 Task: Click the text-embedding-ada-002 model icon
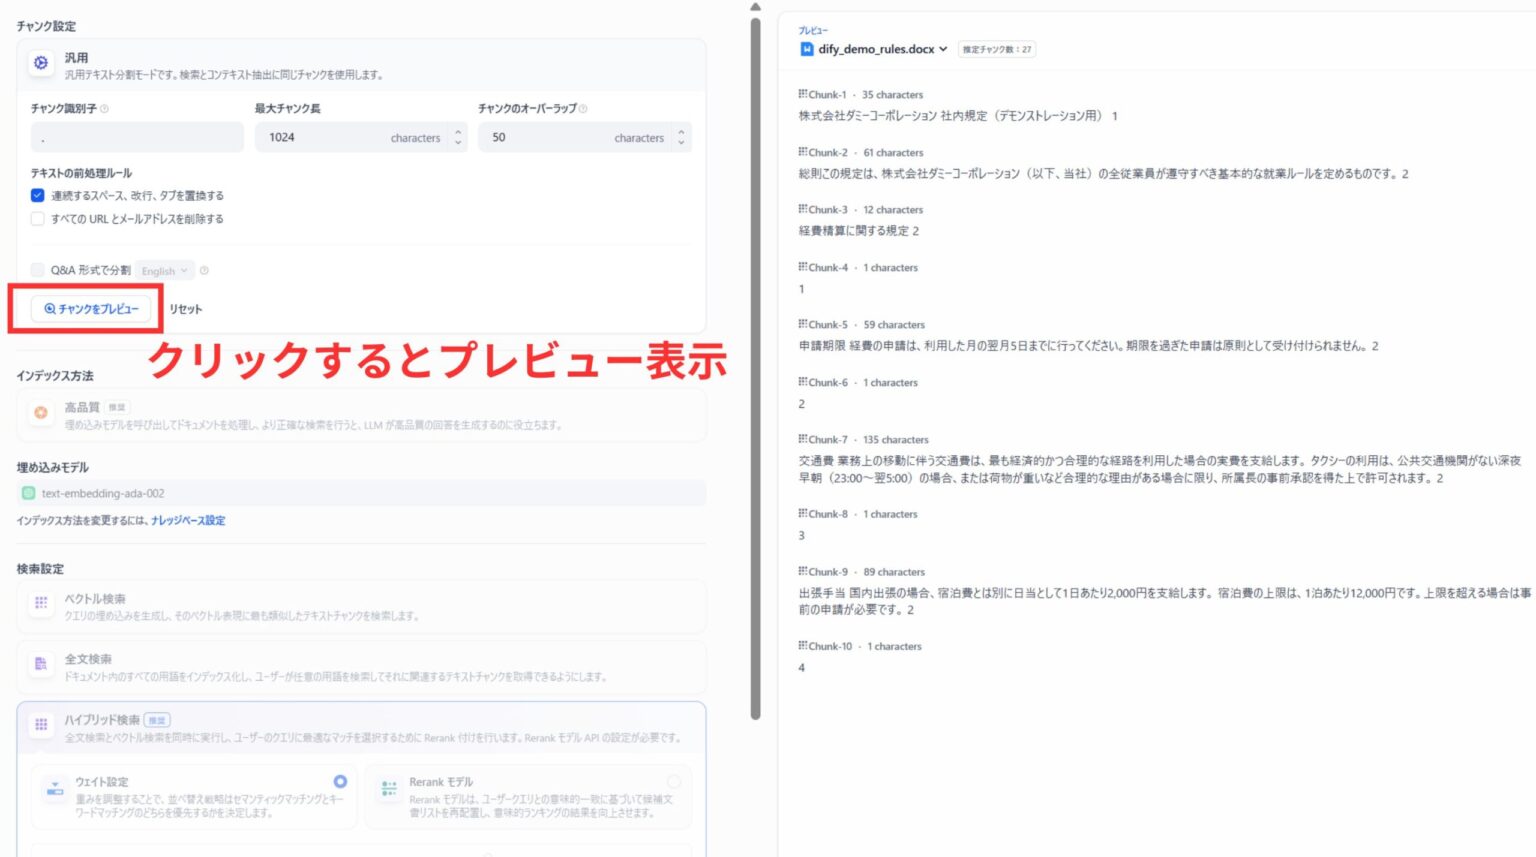click(28, 493)
